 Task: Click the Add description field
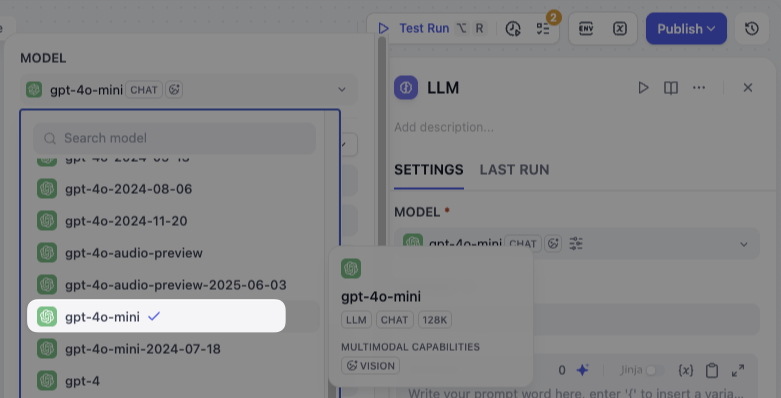click(444, 128)
